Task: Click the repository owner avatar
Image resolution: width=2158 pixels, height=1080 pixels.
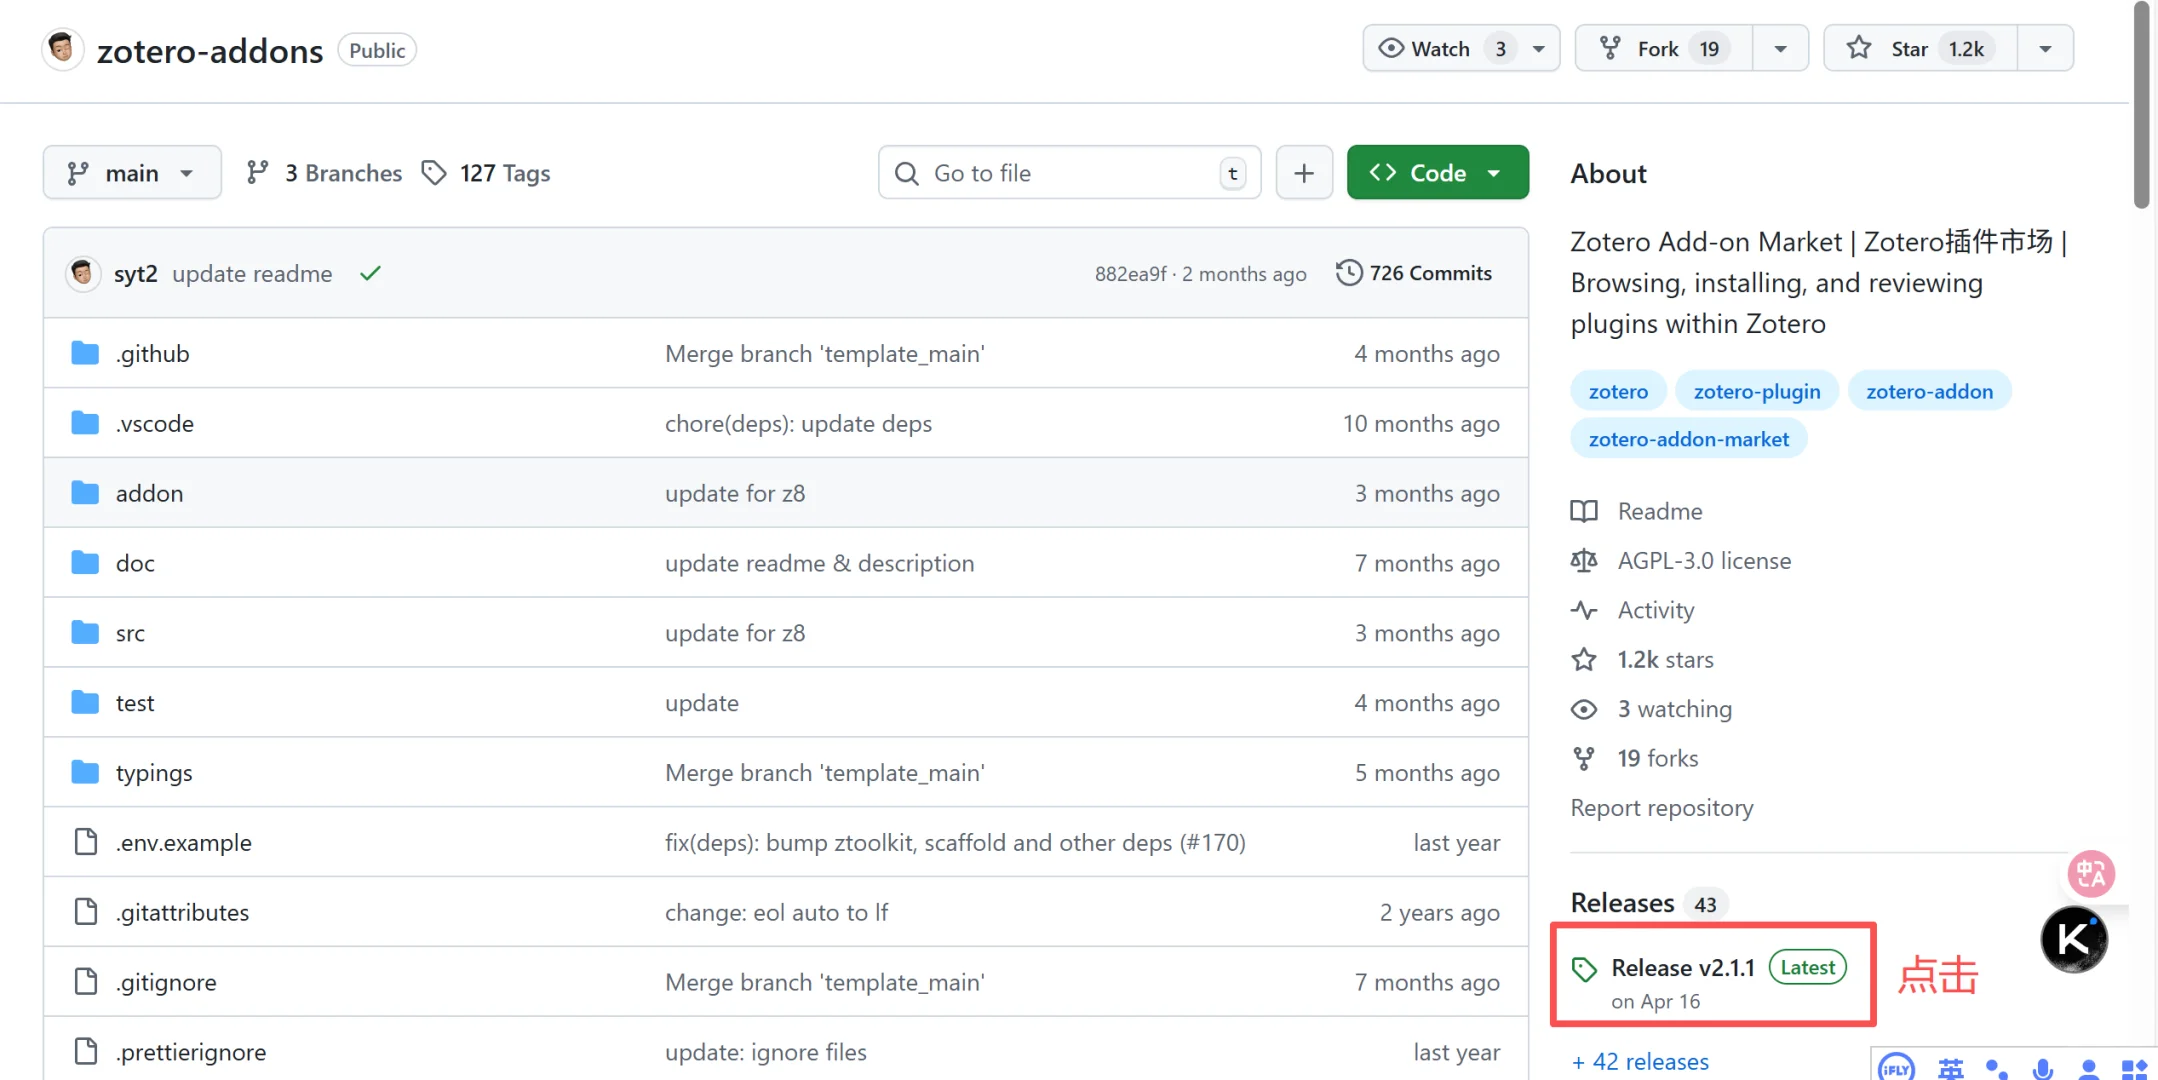Action: click(x=61, y=48)
